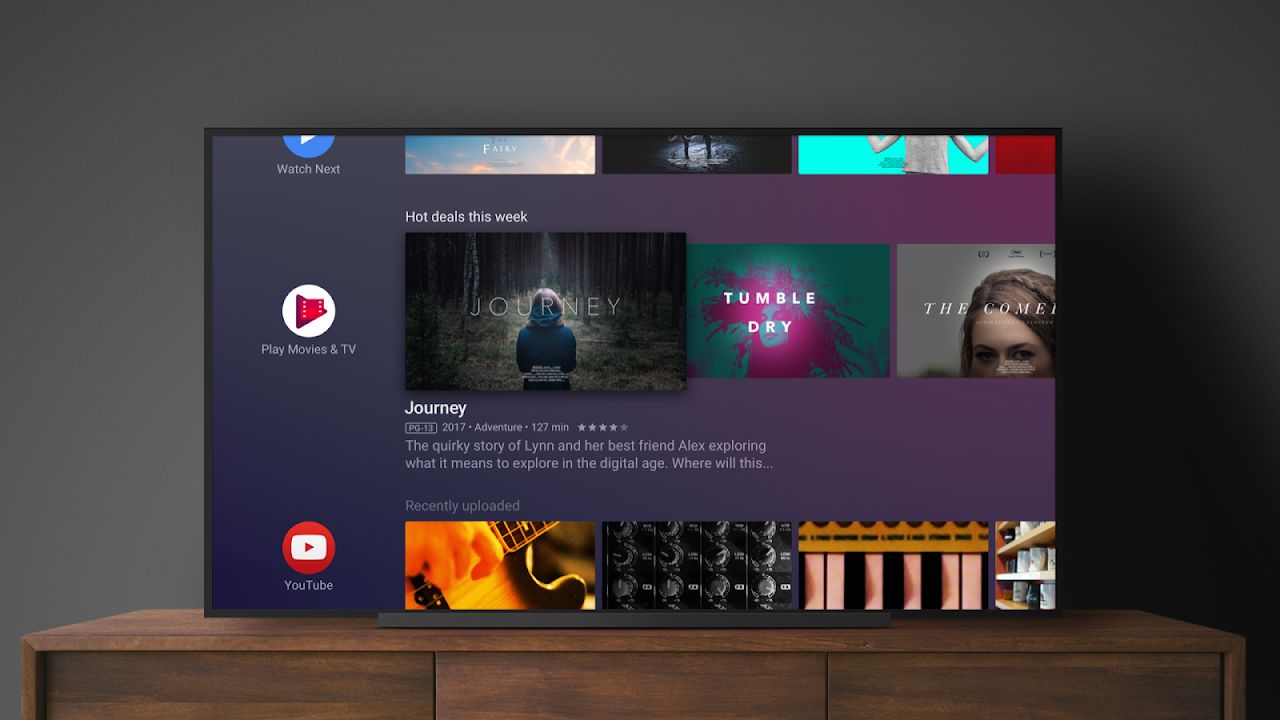This screenshot has height=720, width=1280.
Task: Play the synthesizer knobs video thumbnail
Action: (697, 565)
